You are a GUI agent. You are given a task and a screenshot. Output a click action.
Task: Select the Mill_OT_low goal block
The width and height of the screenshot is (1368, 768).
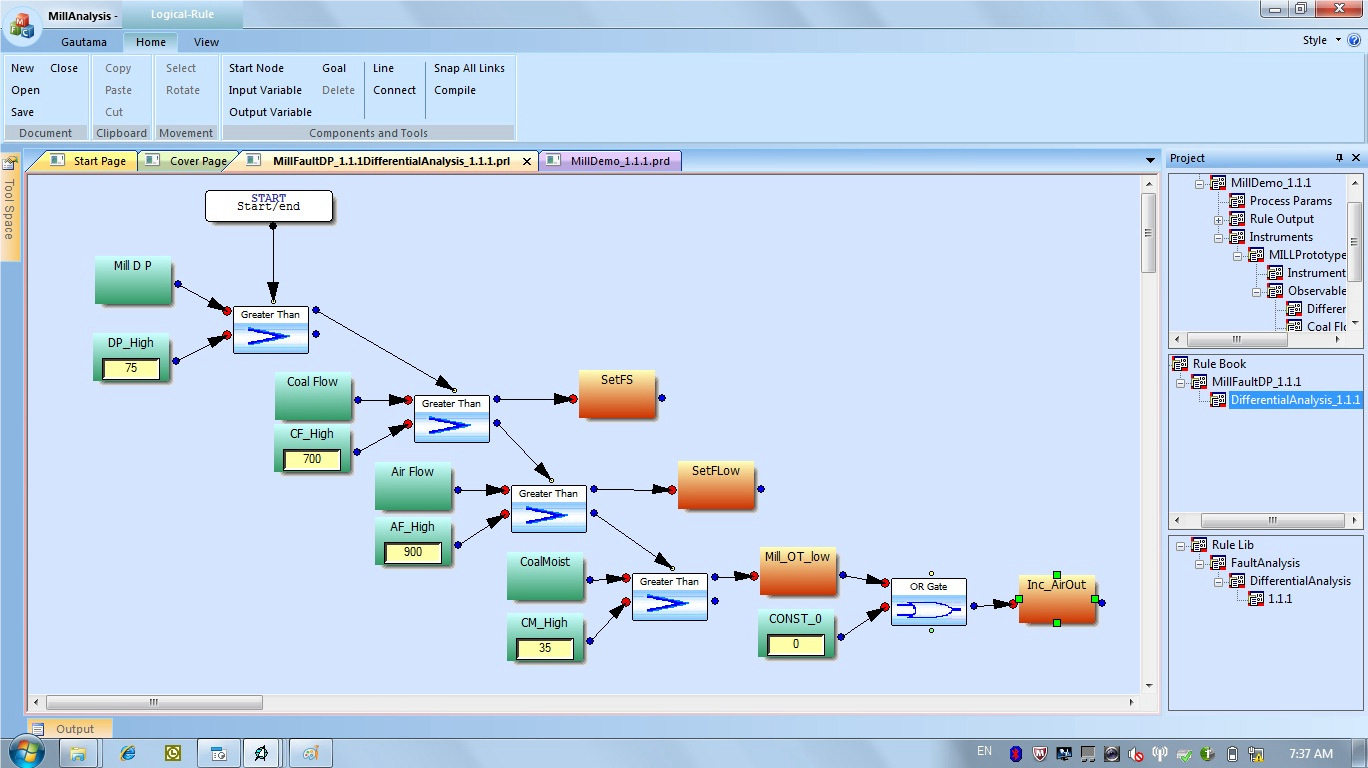tap(797, 572)
